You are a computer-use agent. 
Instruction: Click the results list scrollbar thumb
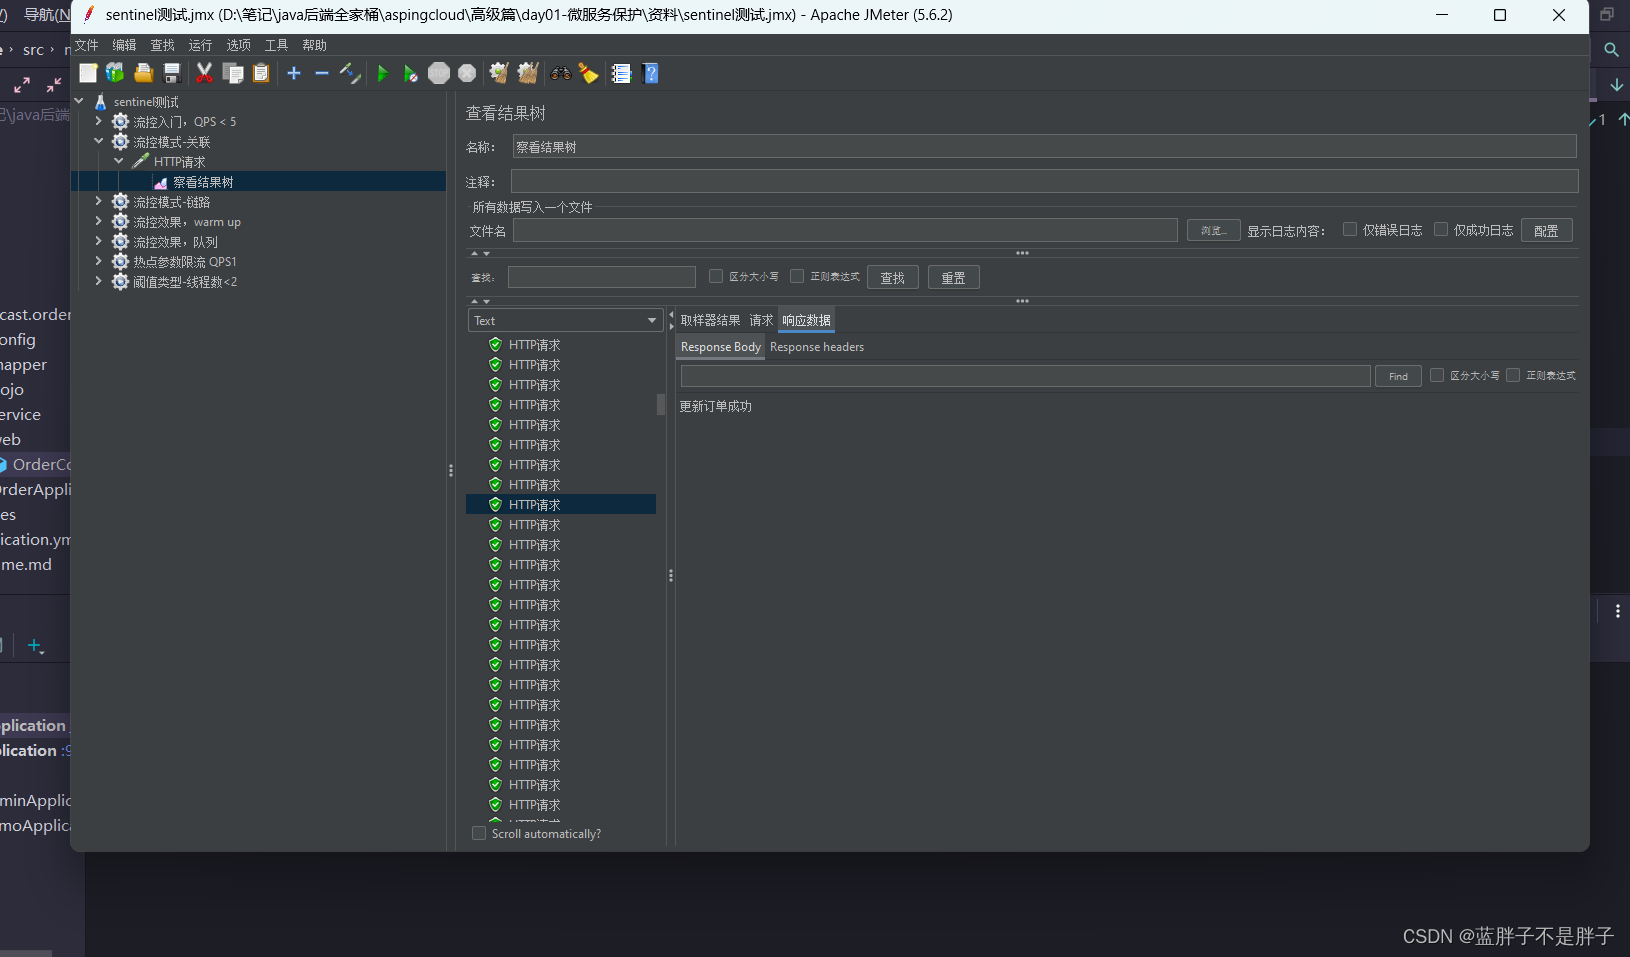661,404
